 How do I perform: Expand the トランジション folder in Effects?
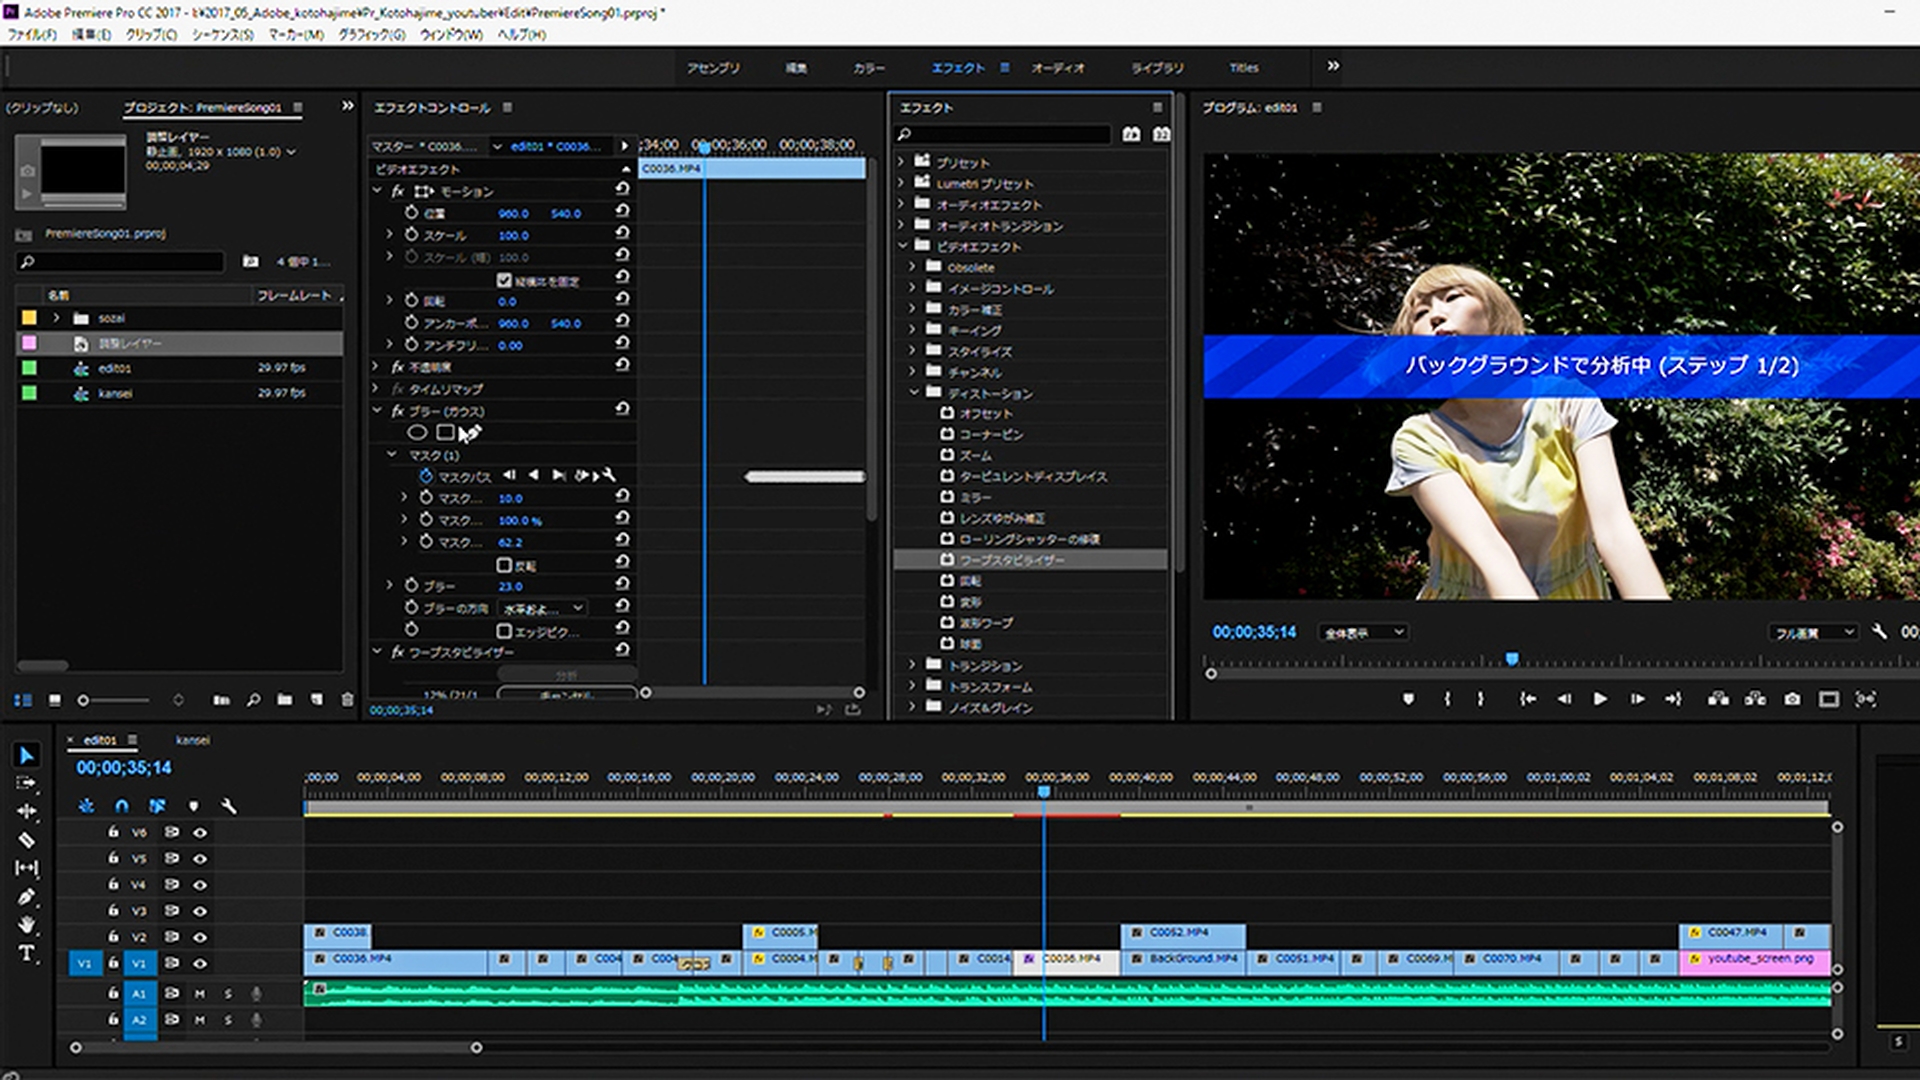coord(912,665)
